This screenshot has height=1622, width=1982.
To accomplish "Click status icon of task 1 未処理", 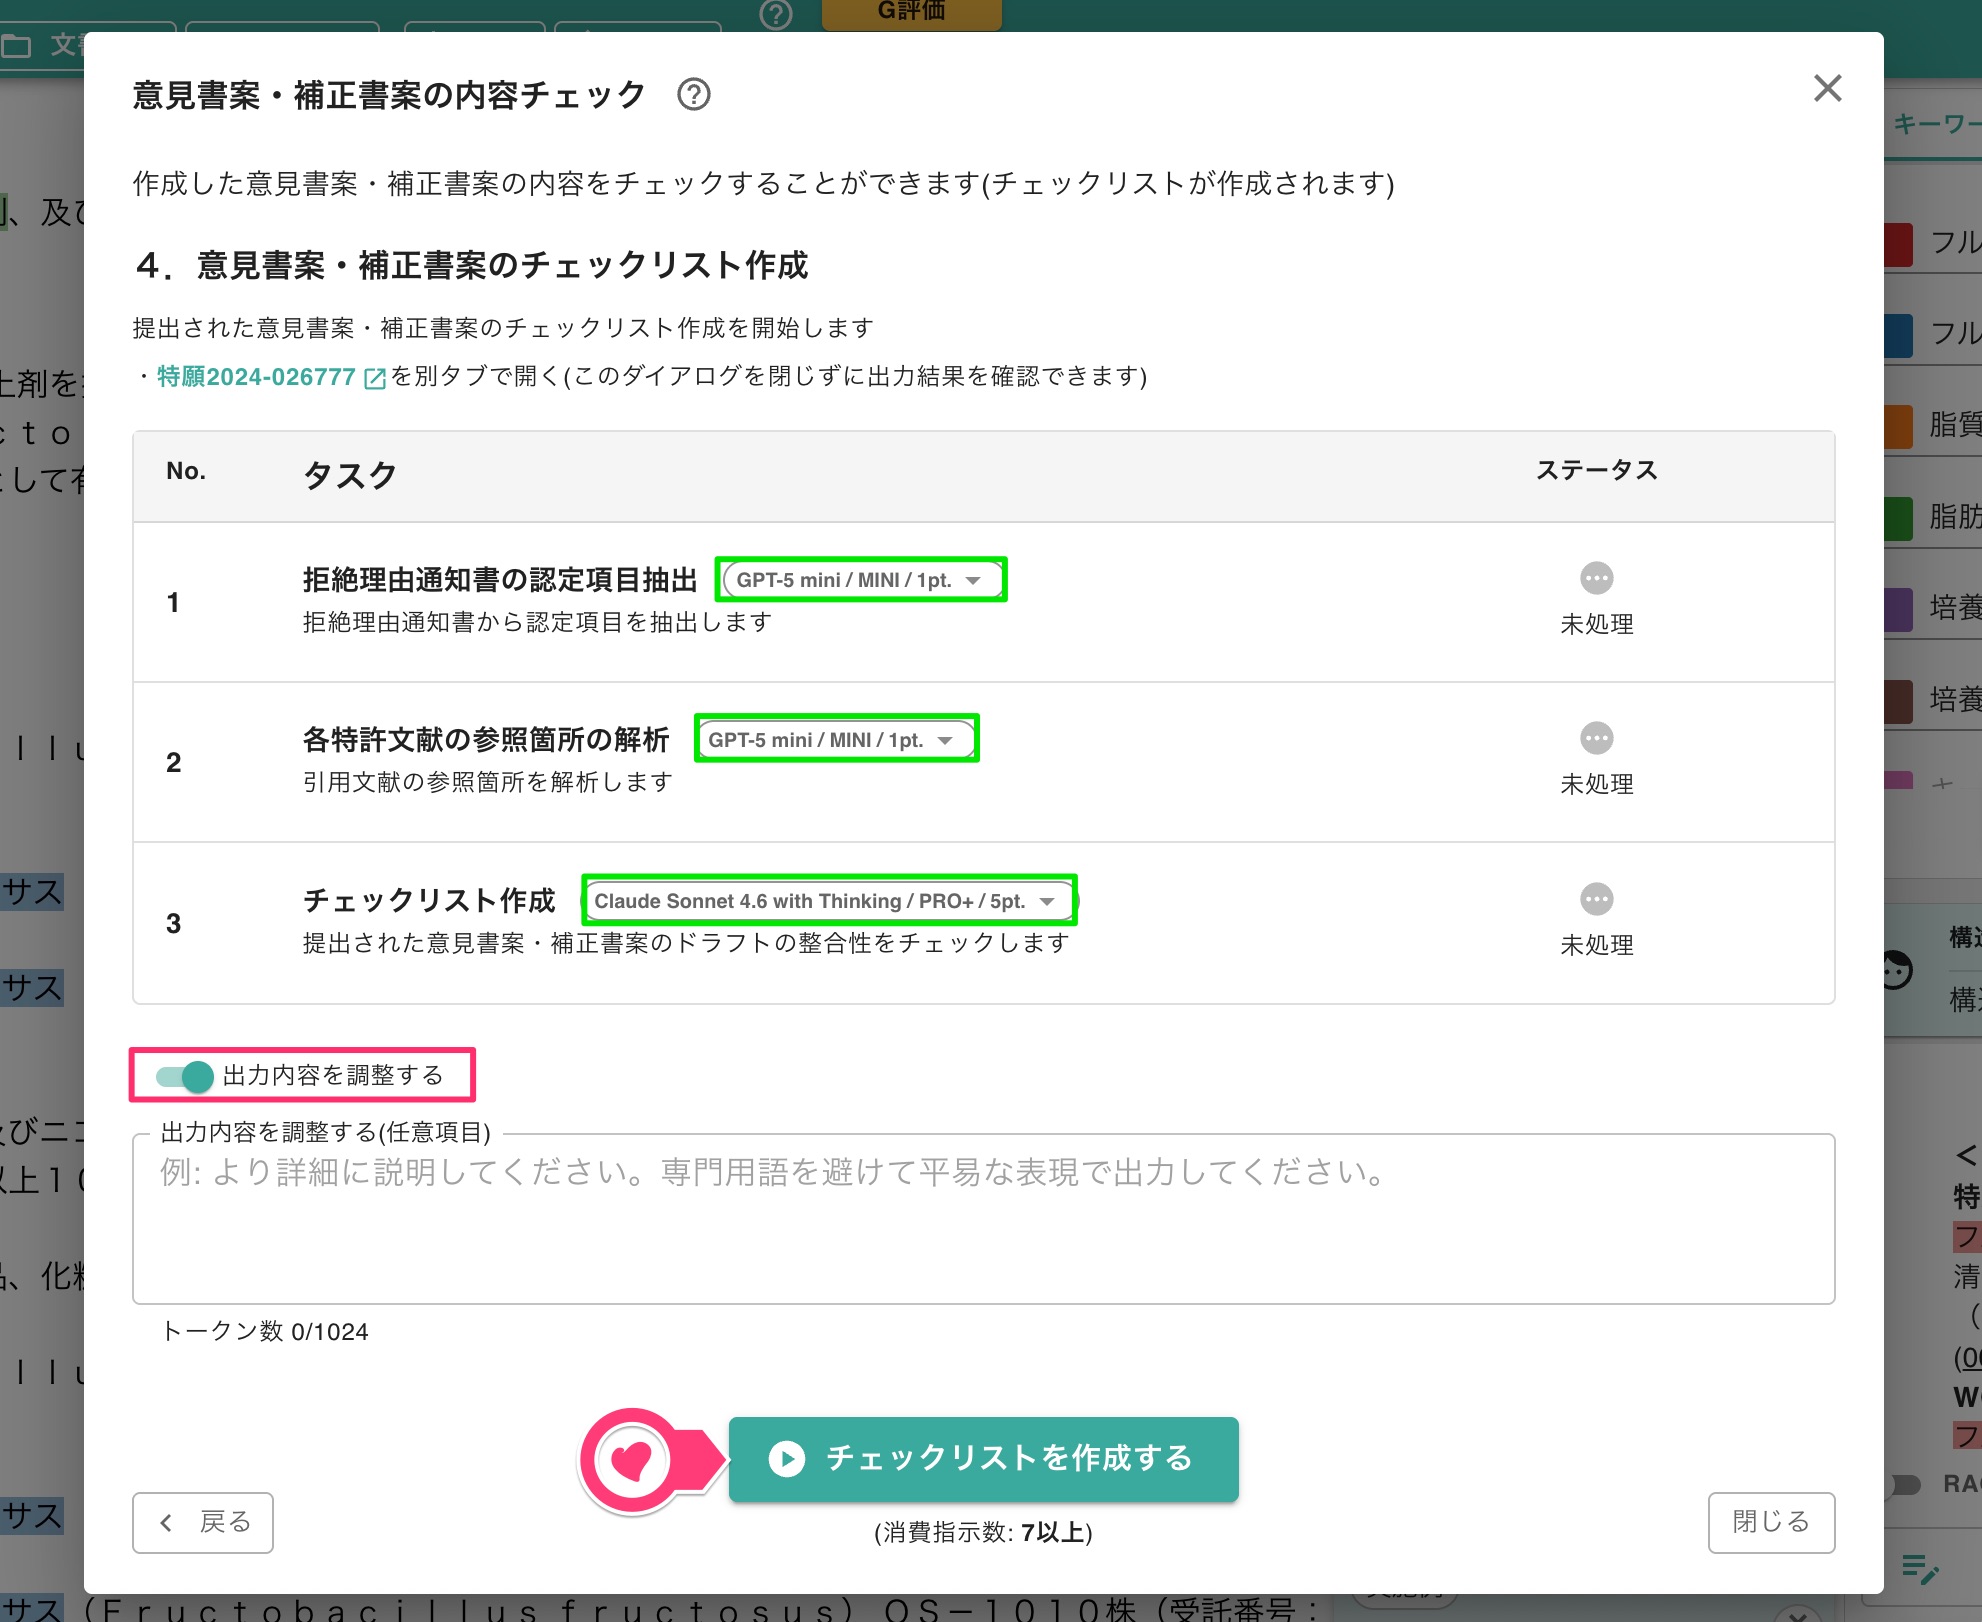I will [1596, 578].
